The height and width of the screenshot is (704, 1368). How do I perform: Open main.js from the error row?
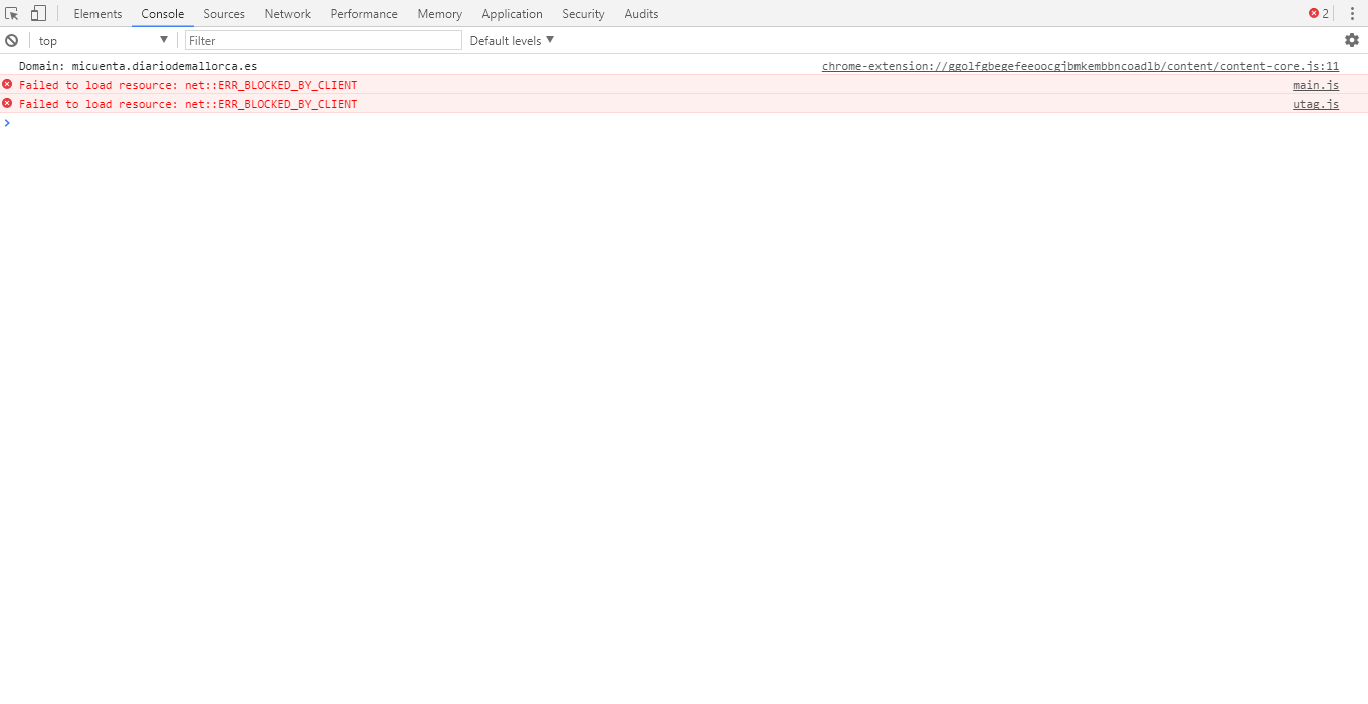pos(1315,85)
